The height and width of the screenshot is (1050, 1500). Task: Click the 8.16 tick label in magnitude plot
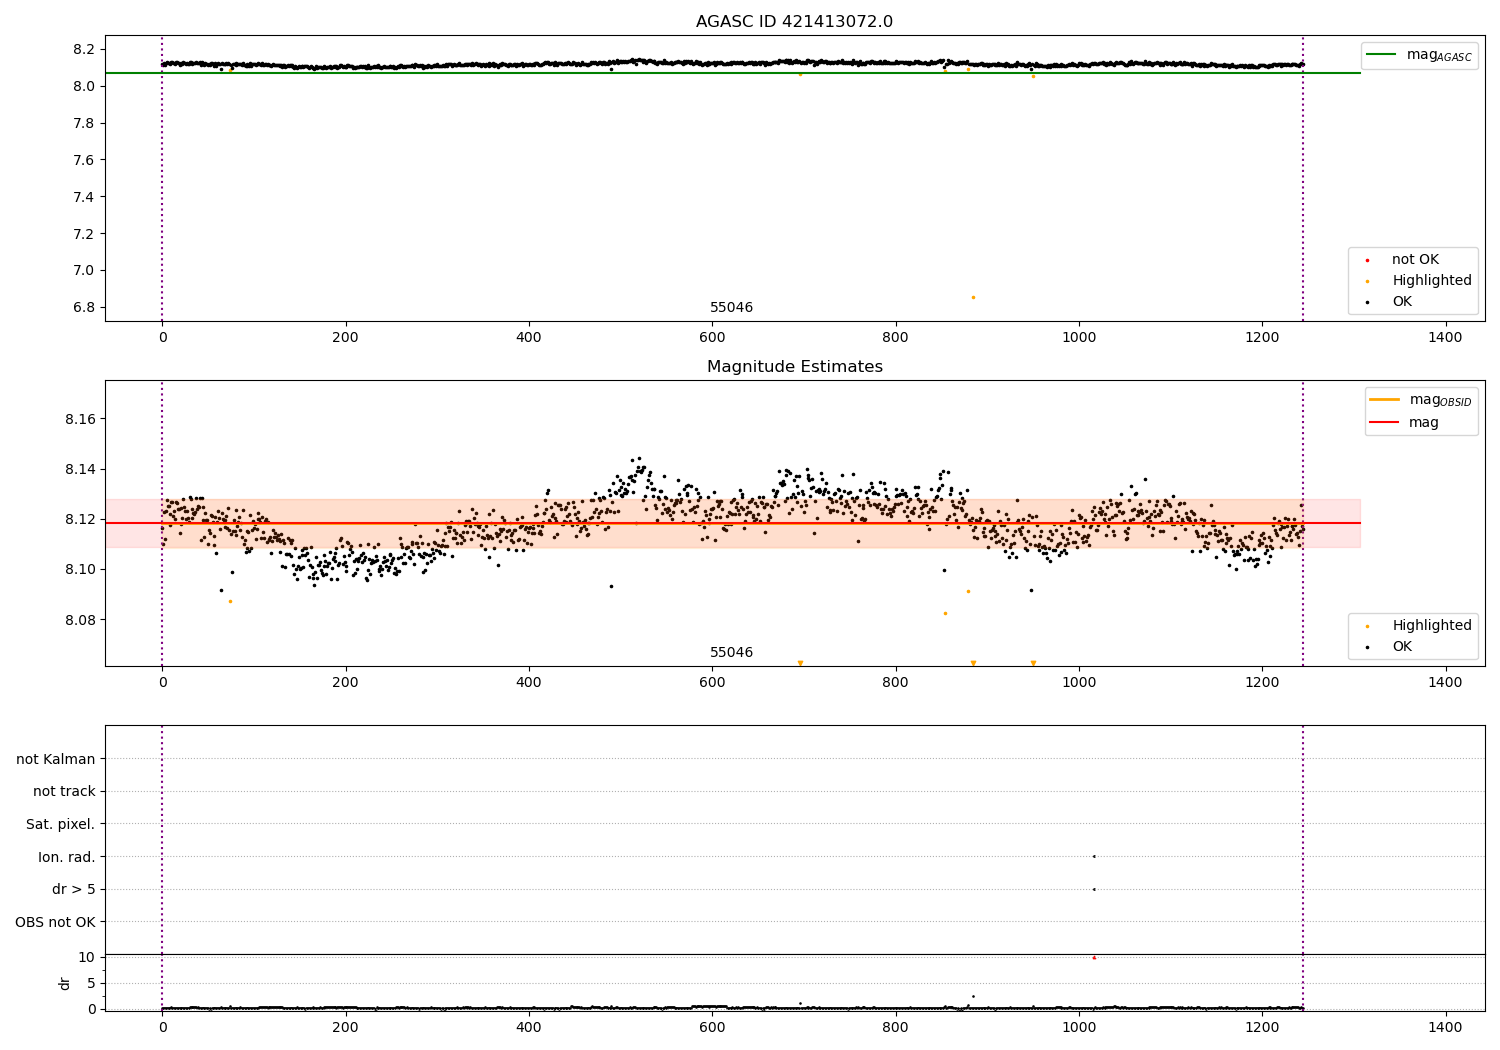[x=80, y=419]
